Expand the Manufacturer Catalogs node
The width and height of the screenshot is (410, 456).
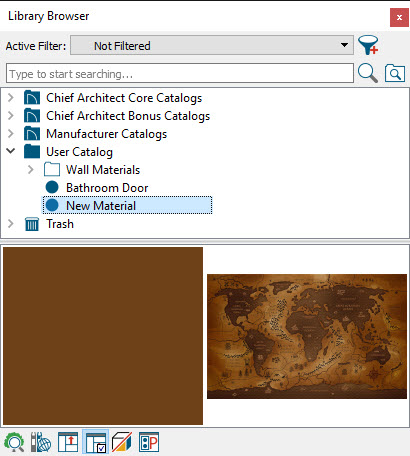tap(11, 134)
